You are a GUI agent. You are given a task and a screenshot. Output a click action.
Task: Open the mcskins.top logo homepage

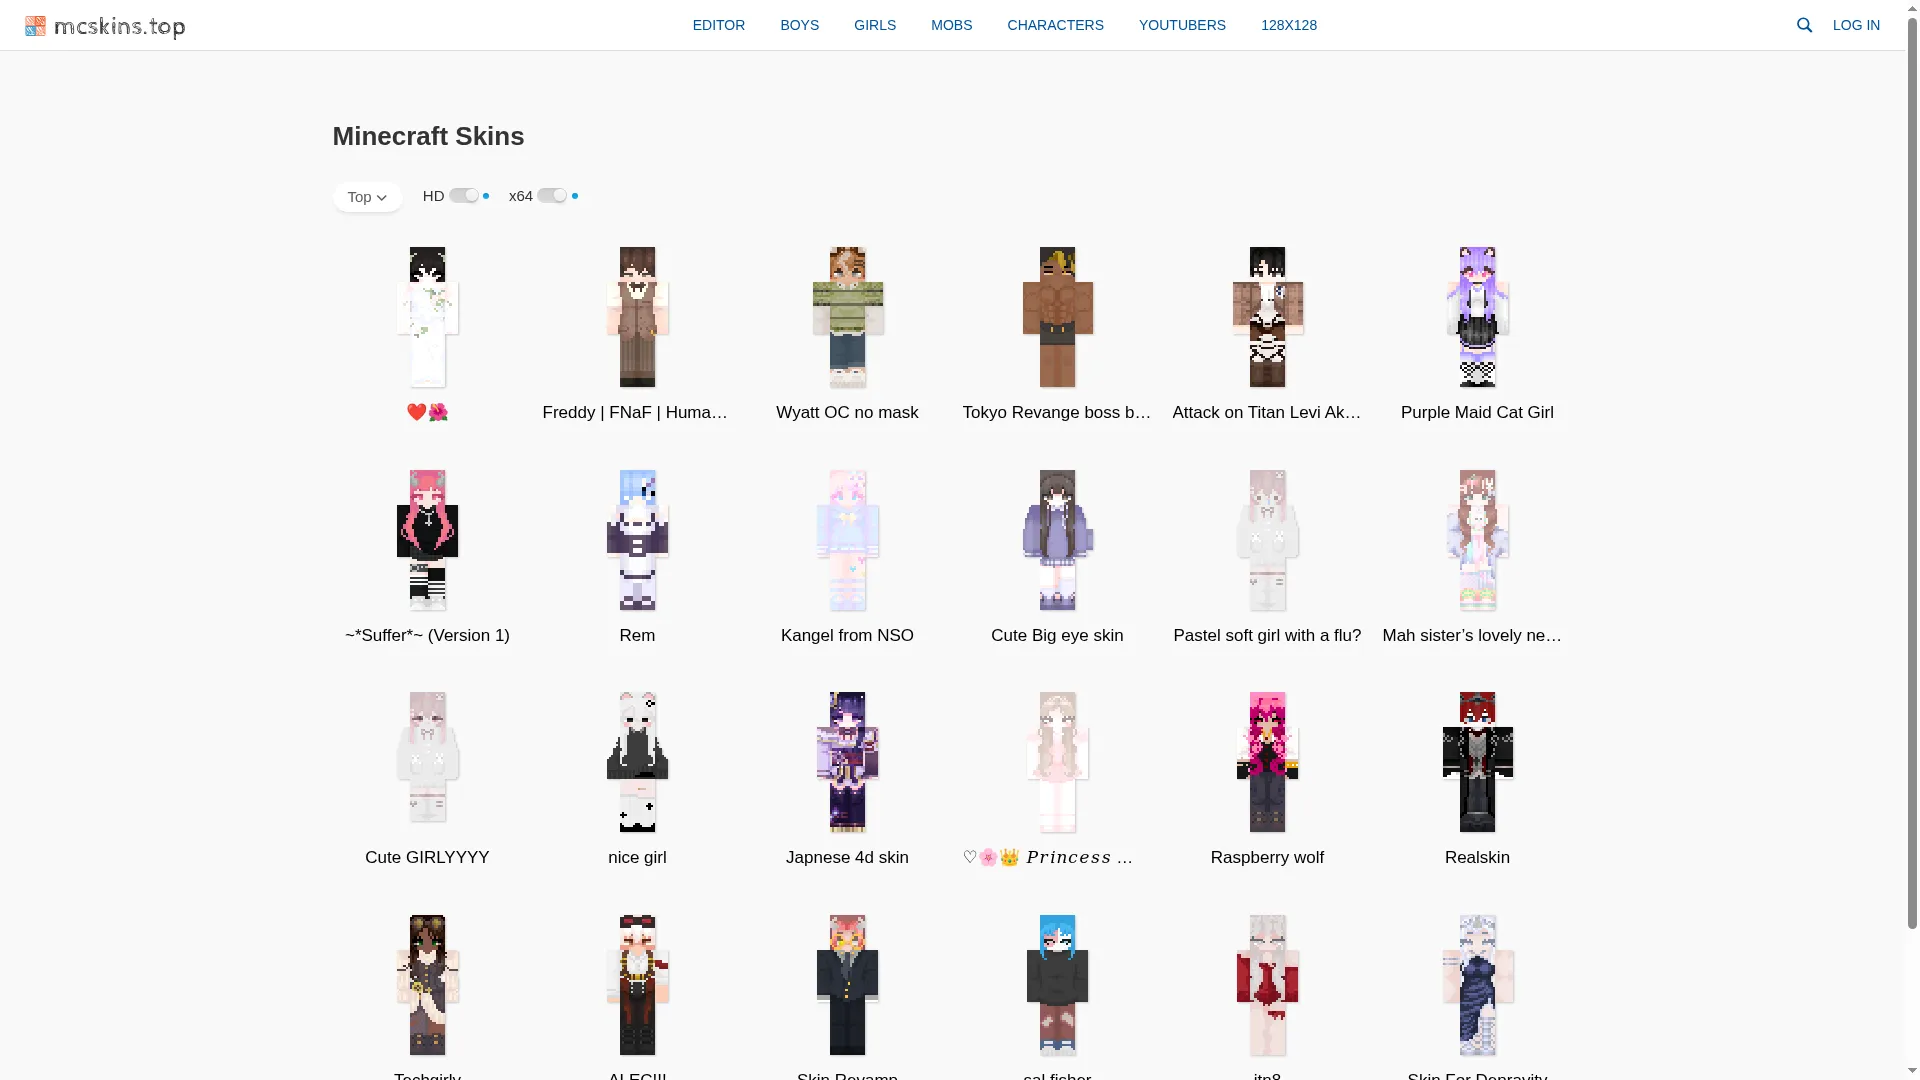click(x=105, y=26)
